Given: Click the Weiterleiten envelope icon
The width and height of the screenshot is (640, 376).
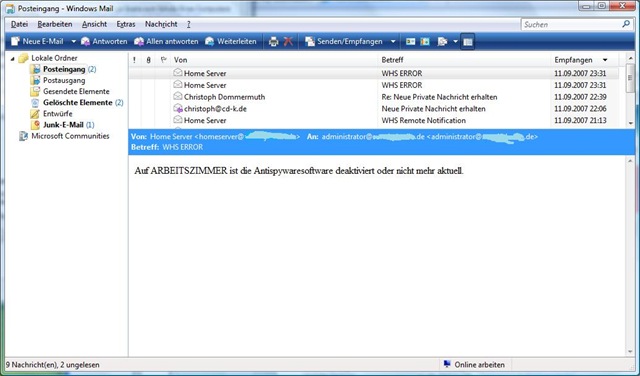Looking at the screenshot, I should click(210, 41).
